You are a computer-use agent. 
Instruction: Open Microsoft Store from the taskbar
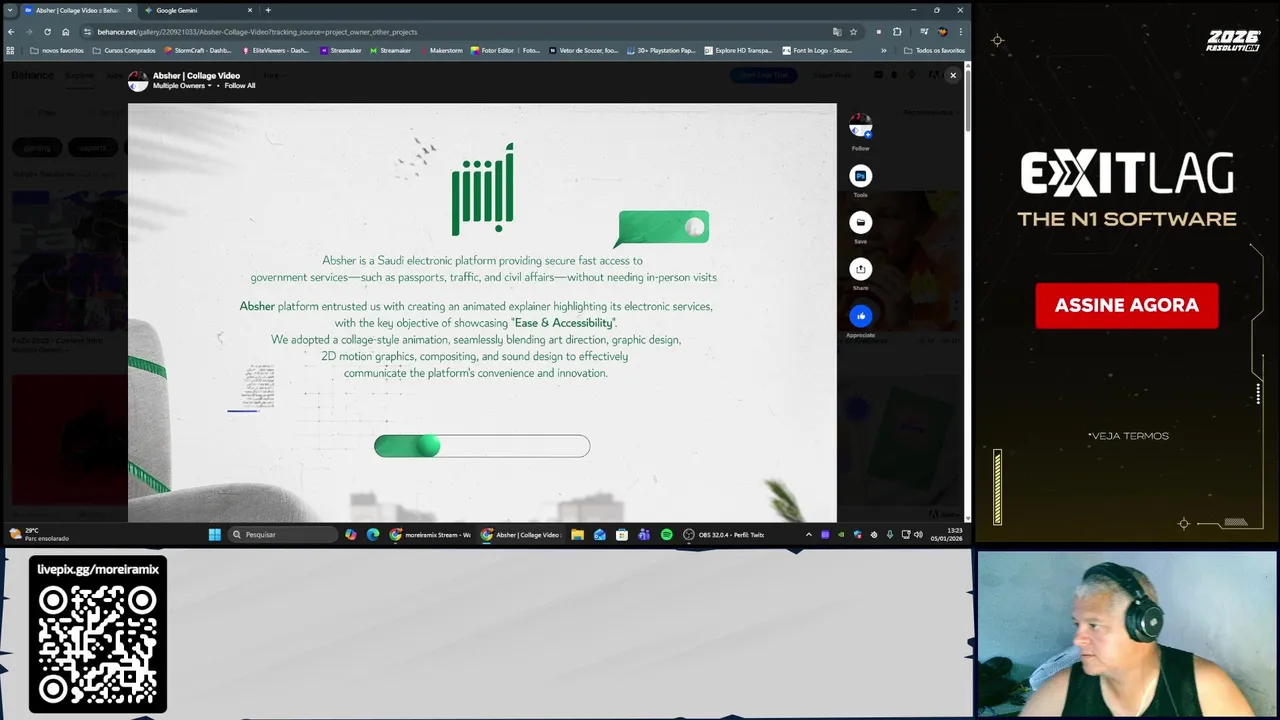click(622, 534)
